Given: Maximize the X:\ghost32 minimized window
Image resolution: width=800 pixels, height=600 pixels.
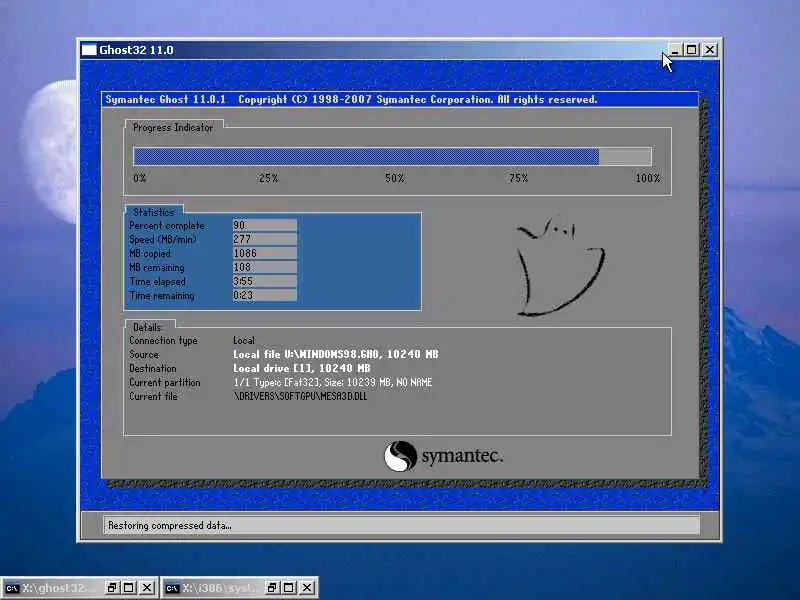Looking at the screenshot, I should click(x=129, y=588).
